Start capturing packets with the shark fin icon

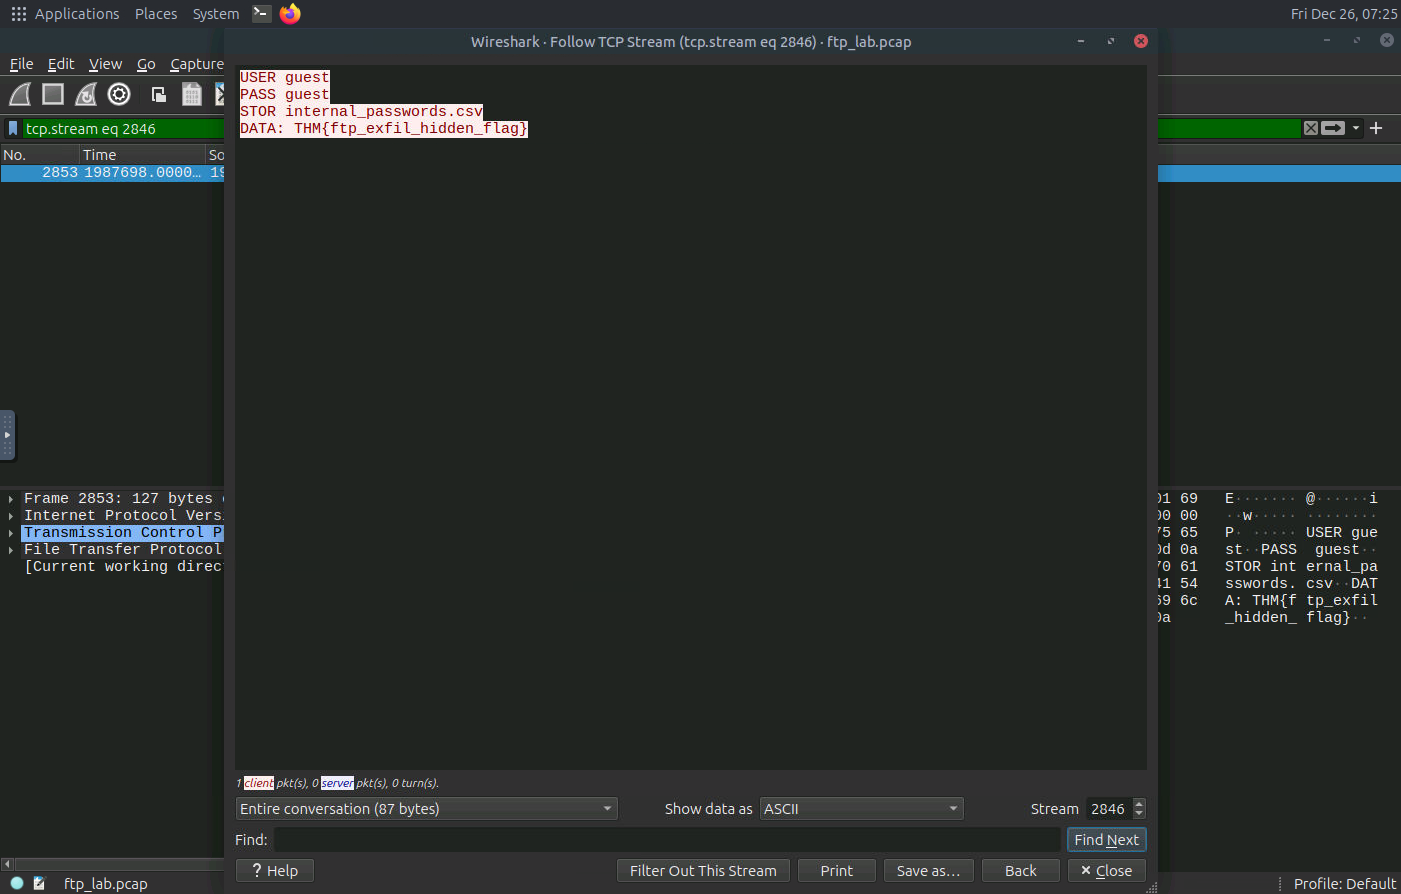[20, 94]
